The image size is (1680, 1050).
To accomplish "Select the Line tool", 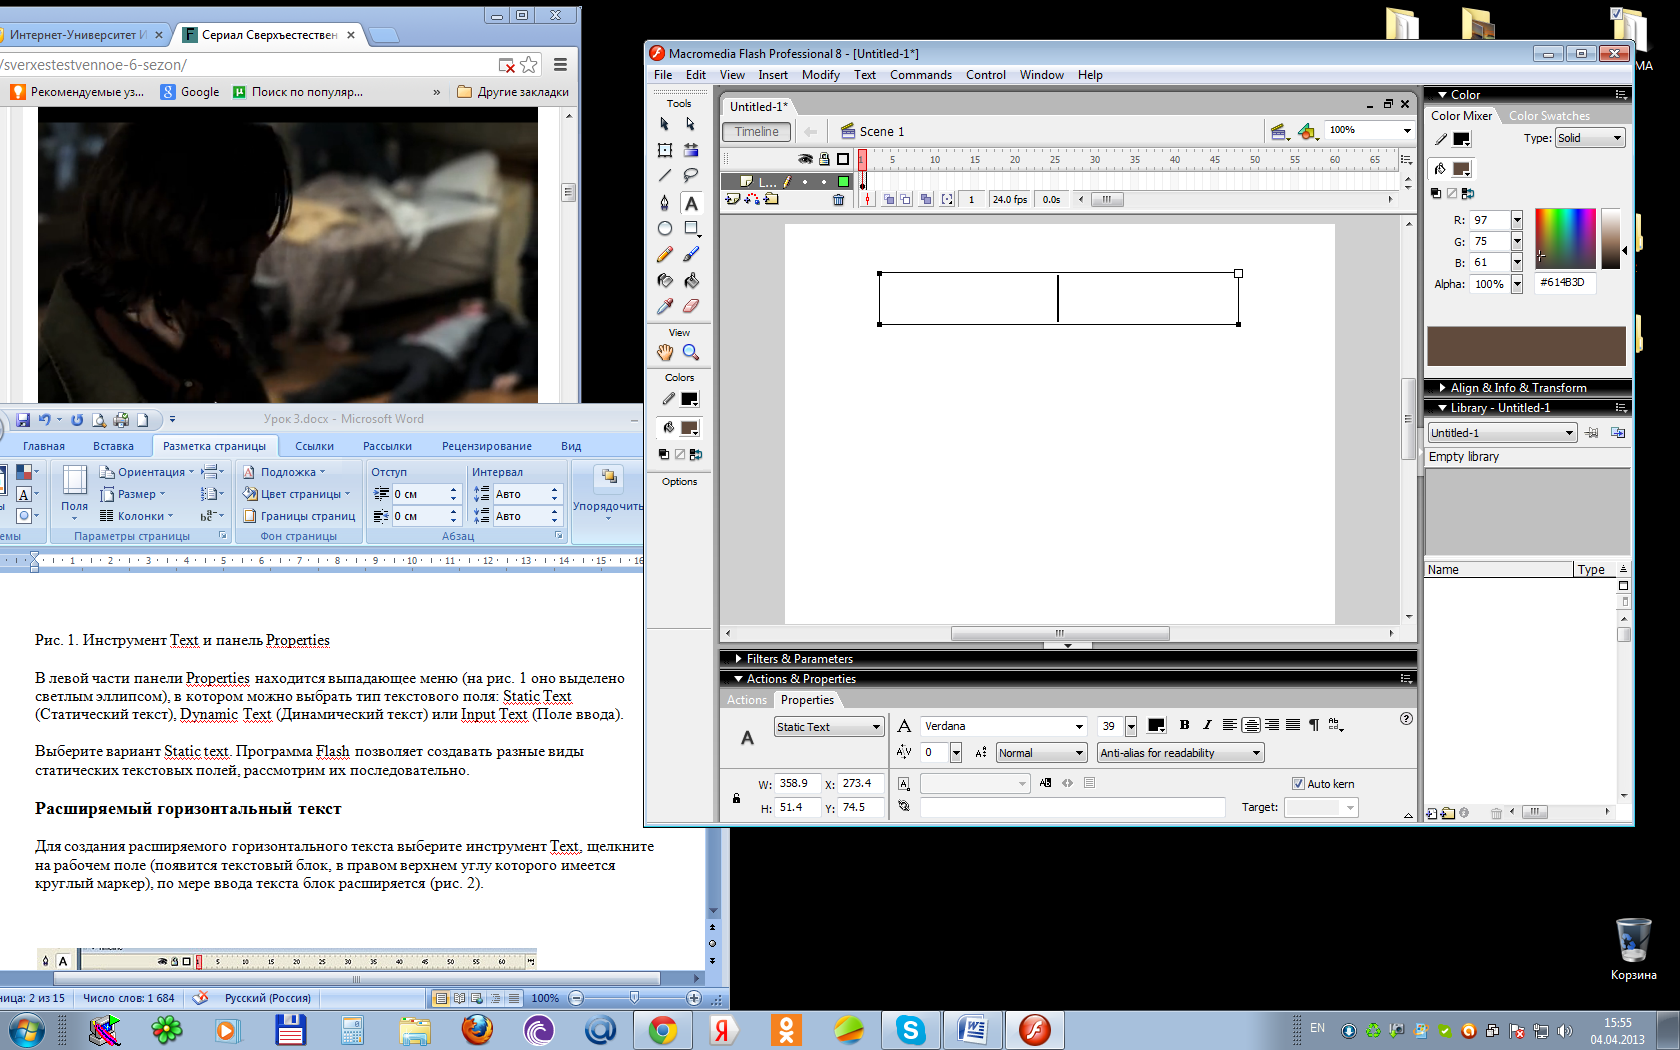I will [664, 176].
